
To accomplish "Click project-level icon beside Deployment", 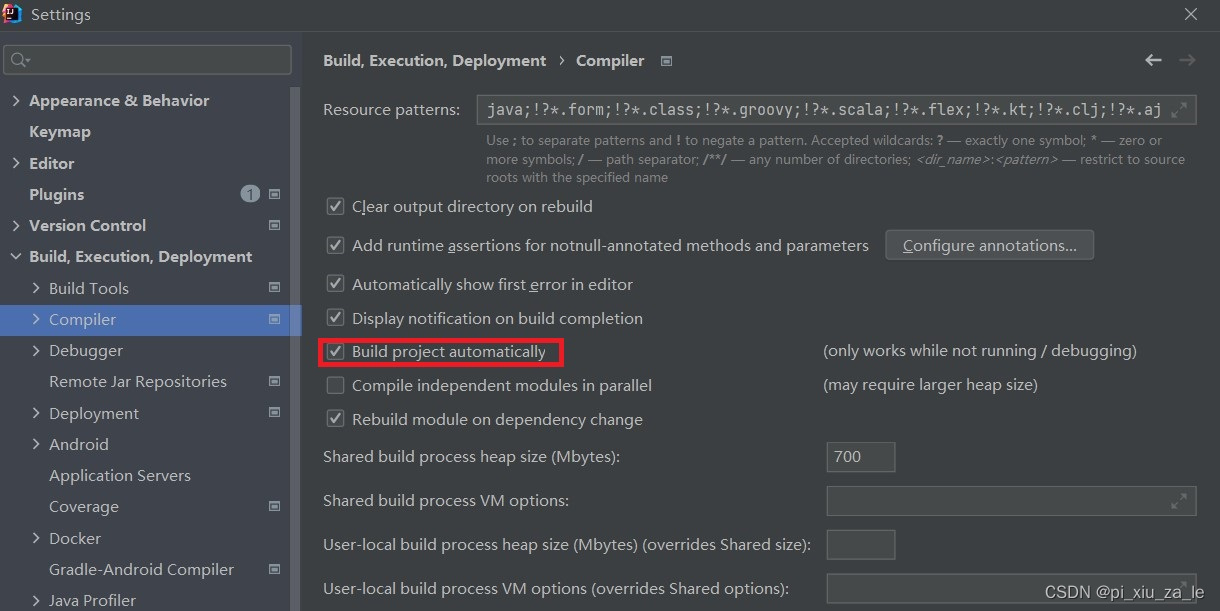I will click(x=275, y=413).
